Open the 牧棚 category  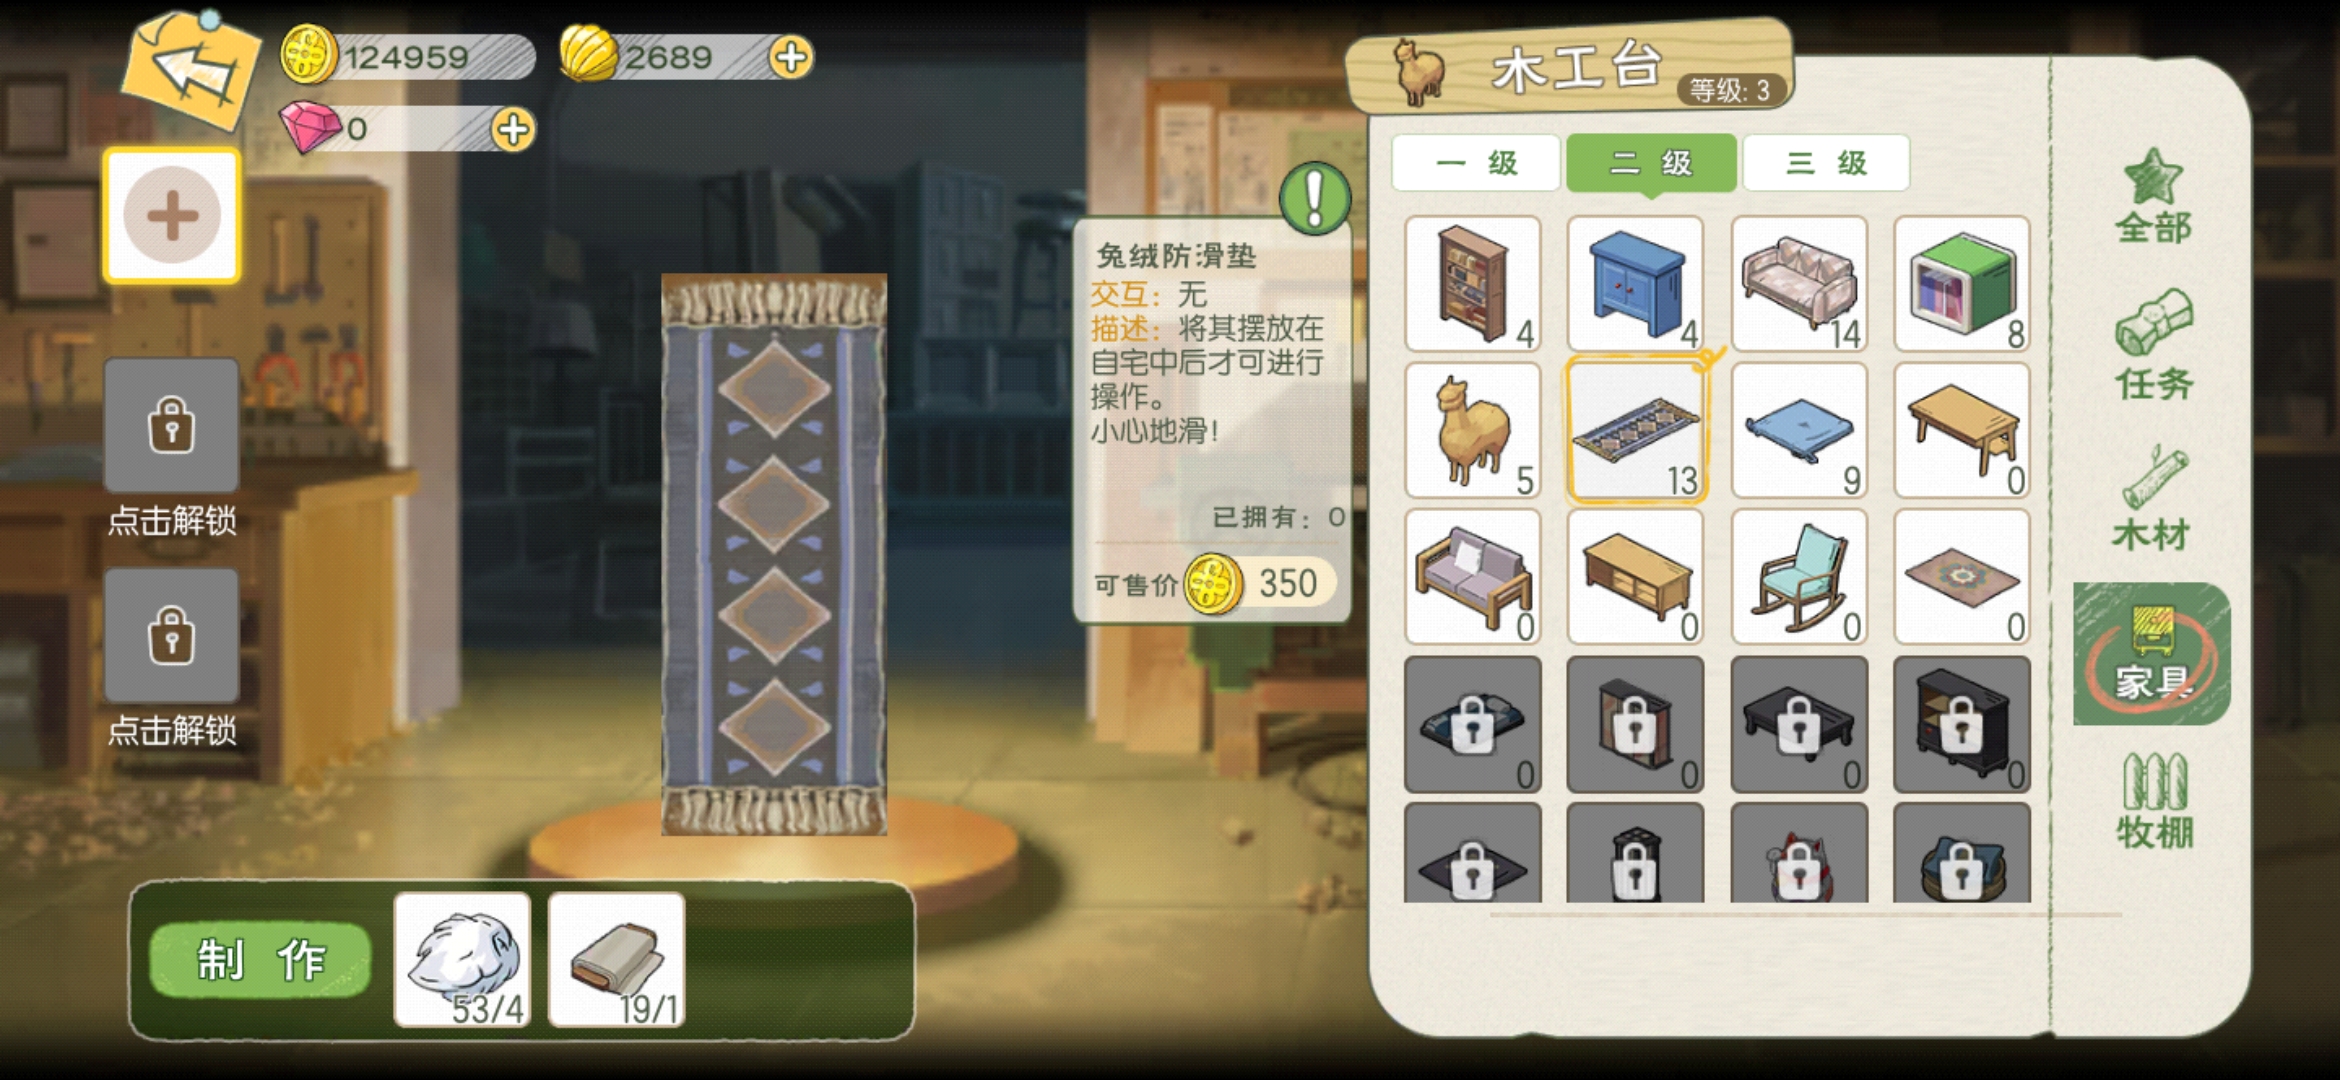point(2153,800)
